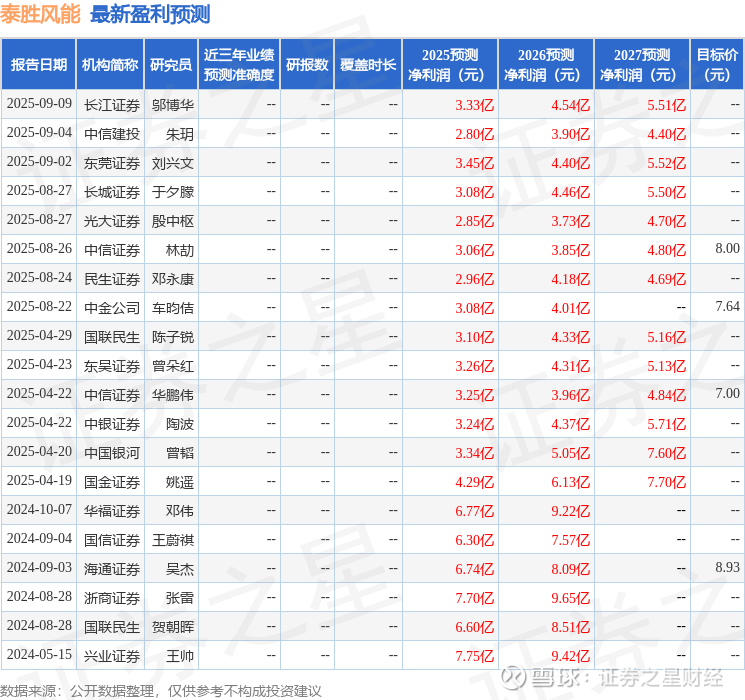Click the 研报数 column header
Viewport: 745px width, 700px height.
[307, 64]
